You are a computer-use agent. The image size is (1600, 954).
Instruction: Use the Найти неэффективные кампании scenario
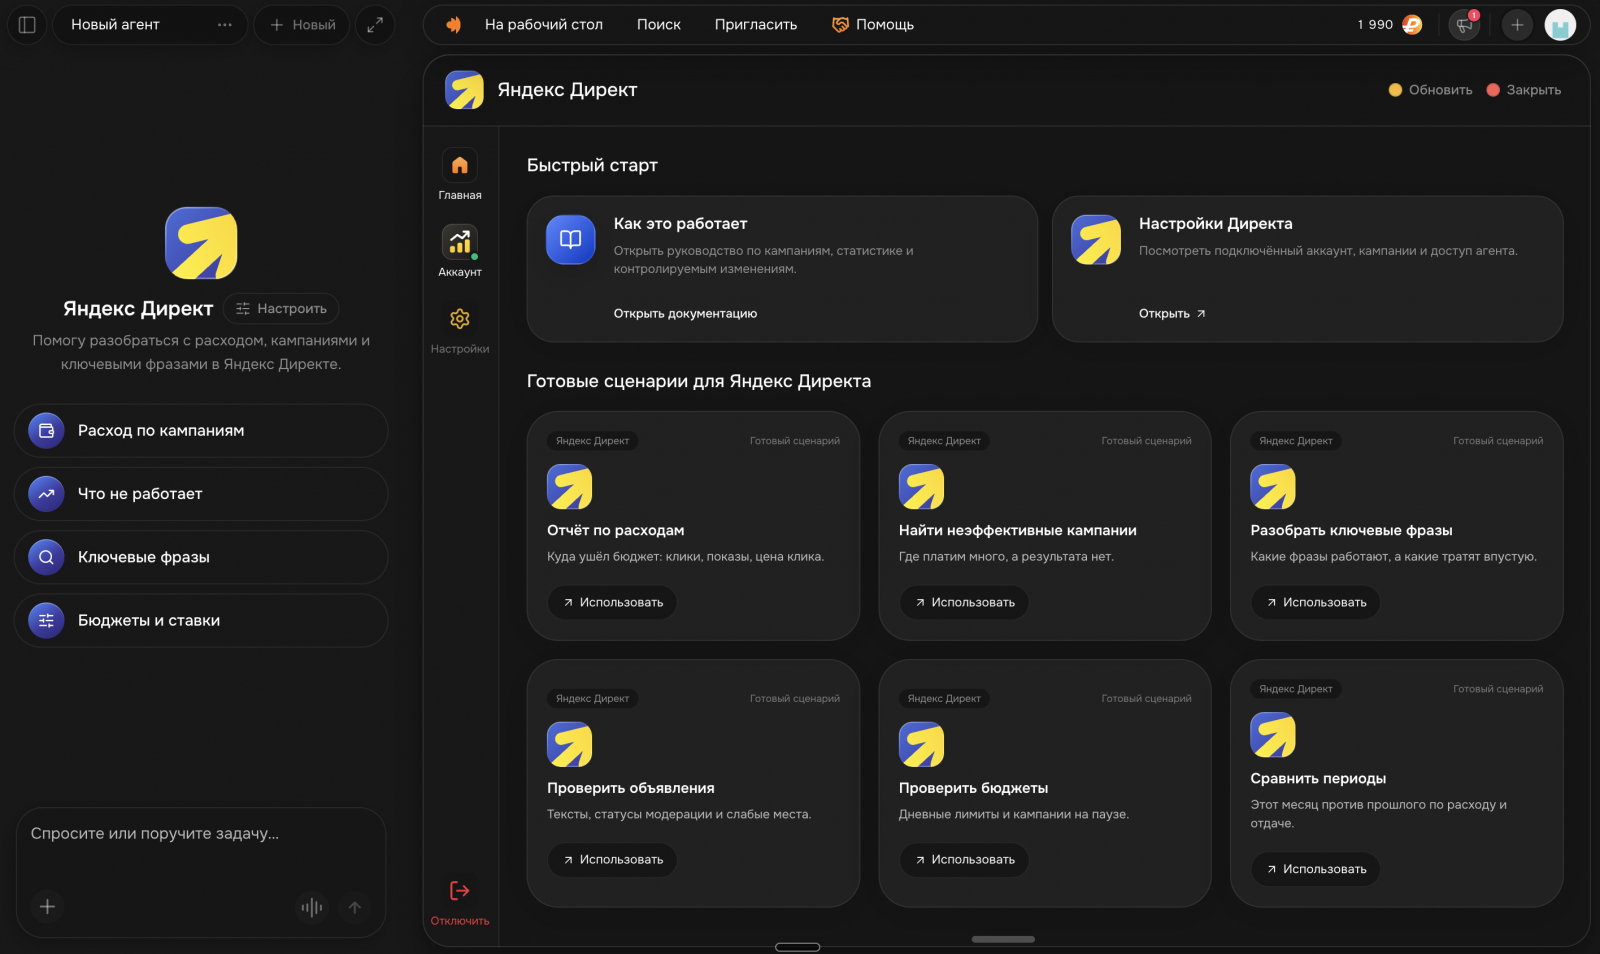965,602
